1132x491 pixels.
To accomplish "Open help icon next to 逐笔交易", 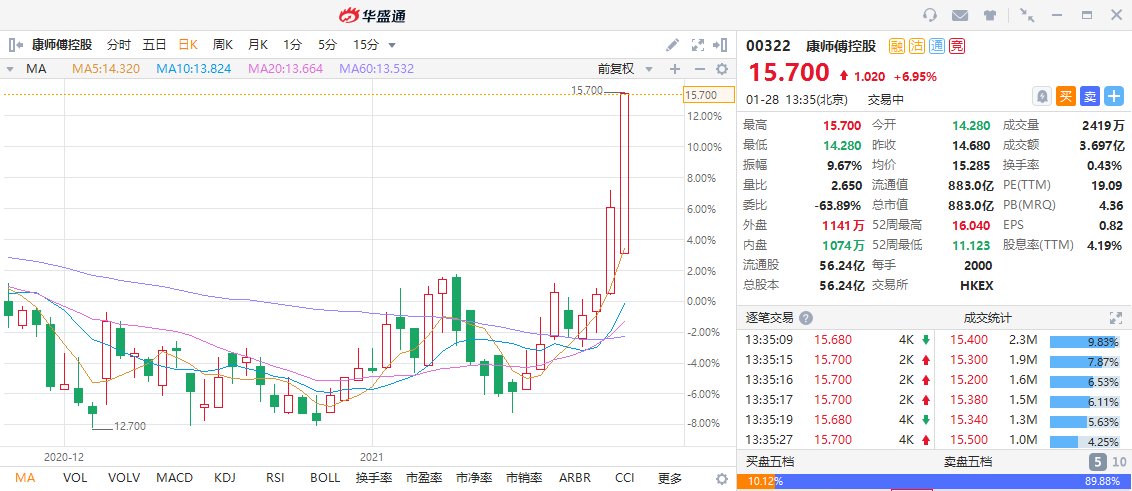I will coord(806,318).
